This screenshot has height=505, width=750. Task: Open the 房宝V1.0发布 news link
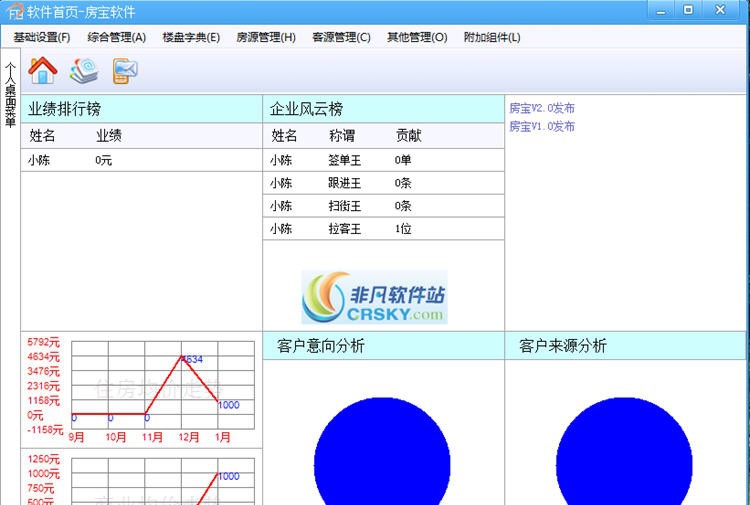(x=542, y=126)
